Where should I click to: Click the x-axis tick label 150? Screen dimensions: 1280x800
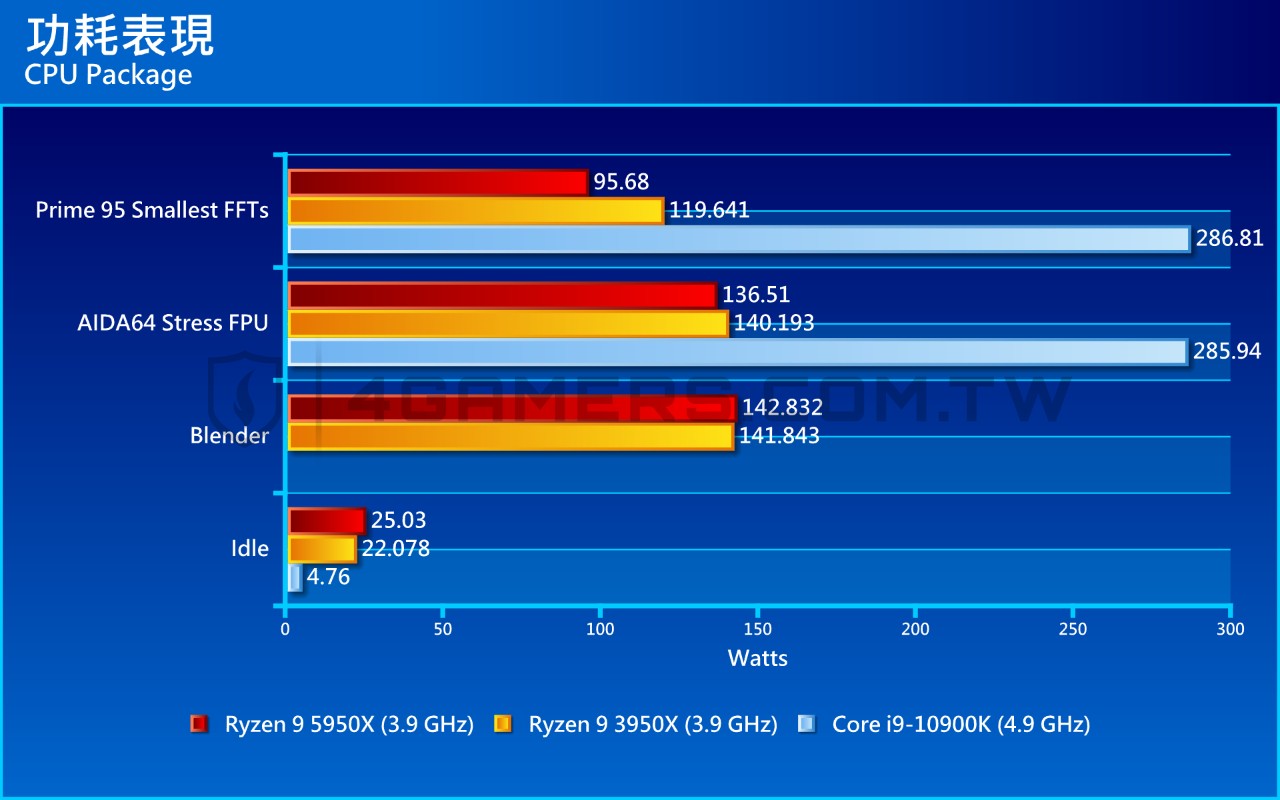[758, 629]
